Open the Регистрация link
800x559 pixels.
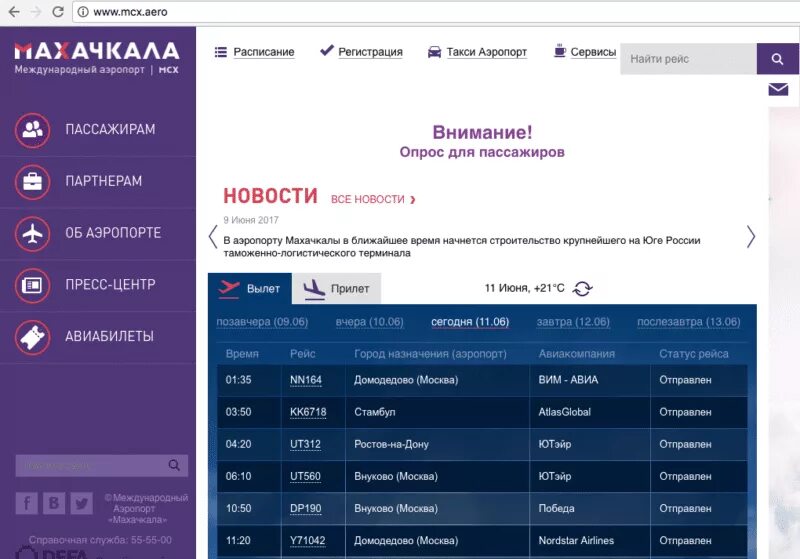pos(370,52)
